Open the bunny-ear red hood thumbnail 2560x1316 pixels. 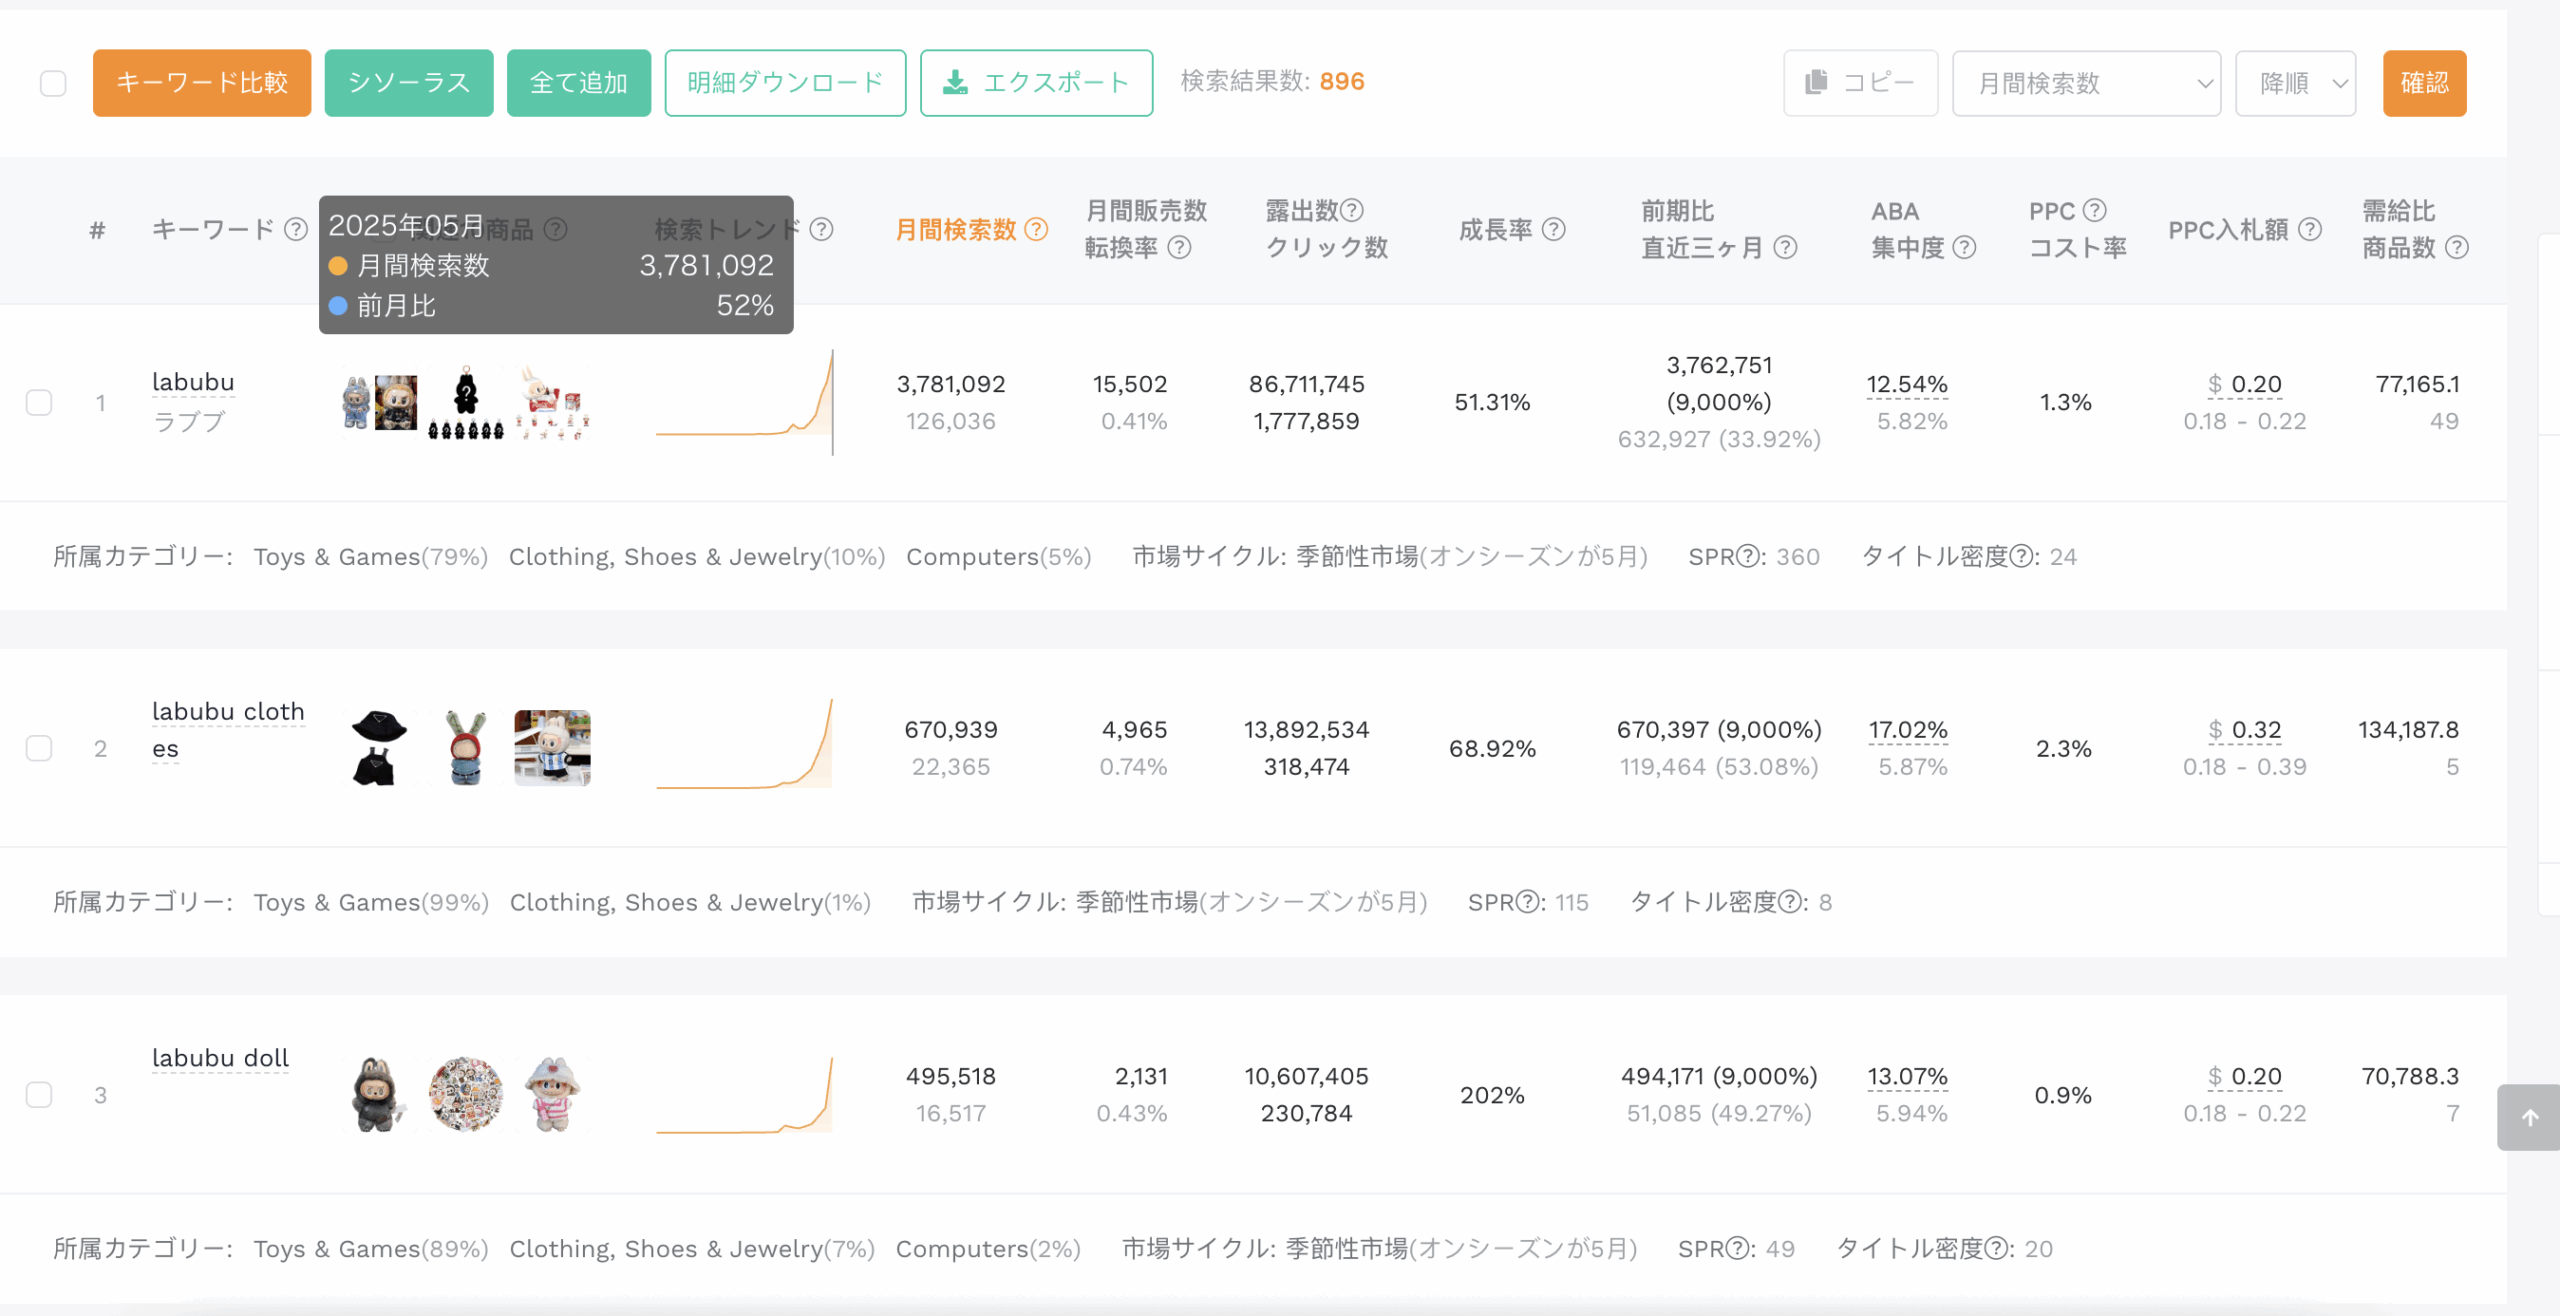coord(466,749)
